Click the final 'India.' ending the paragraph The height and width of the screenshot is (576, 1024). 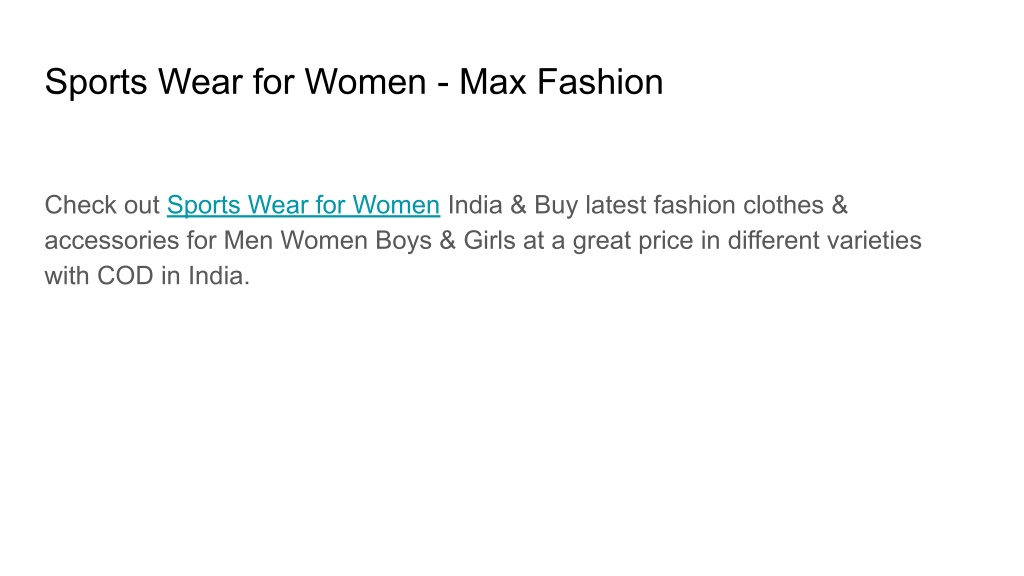pos(219,276)
